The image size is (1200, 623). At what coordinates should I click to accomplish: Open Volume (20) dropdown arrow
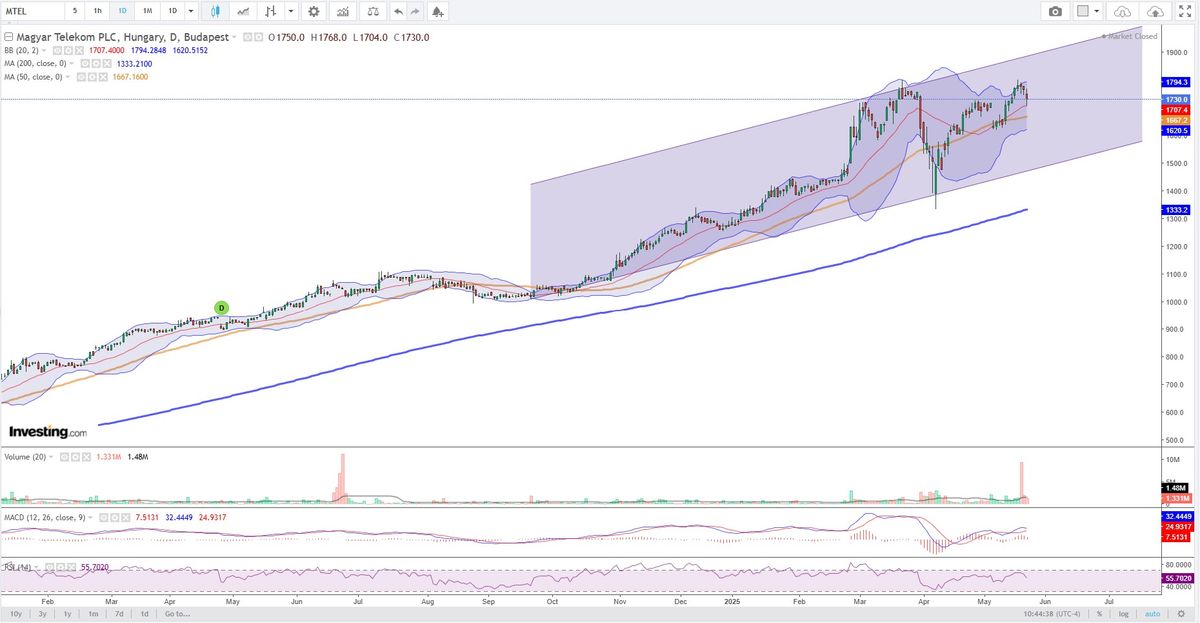point(52,456)
